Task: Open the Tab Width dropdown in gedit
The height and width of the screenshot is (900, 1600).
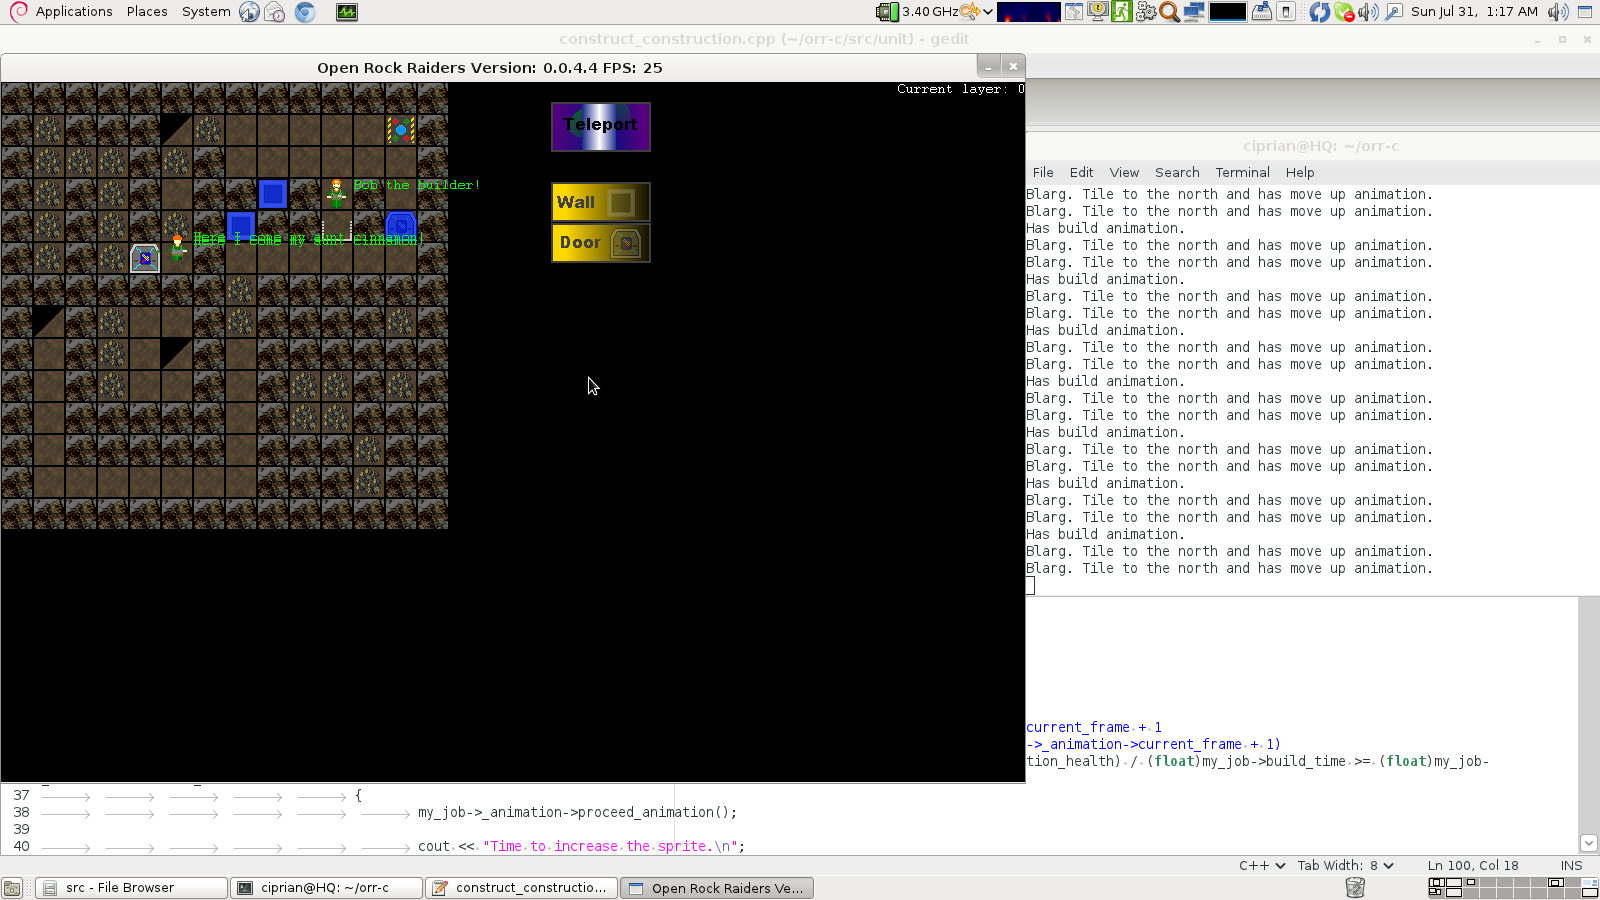Action: 1345,865
